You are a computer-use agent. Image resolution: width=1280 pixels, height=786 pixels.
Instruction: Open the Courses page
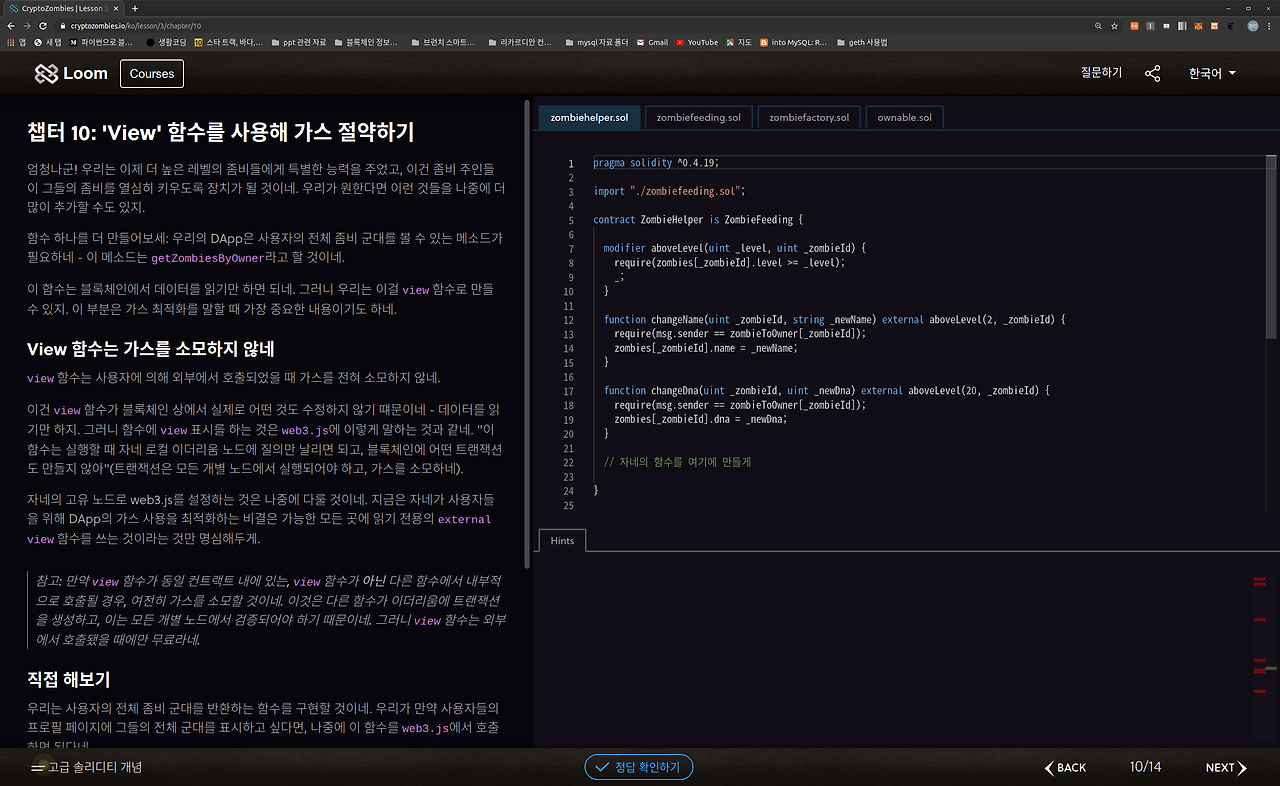[152, 74]
